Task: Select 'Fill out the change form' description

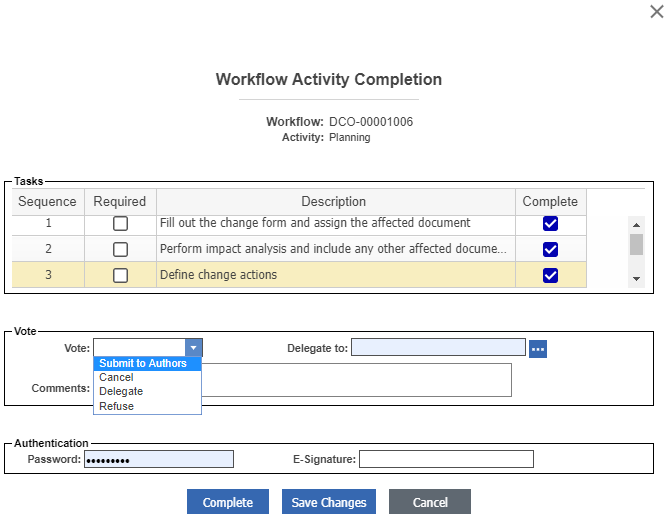Action: pyautogui.click(x=315, y=223)
